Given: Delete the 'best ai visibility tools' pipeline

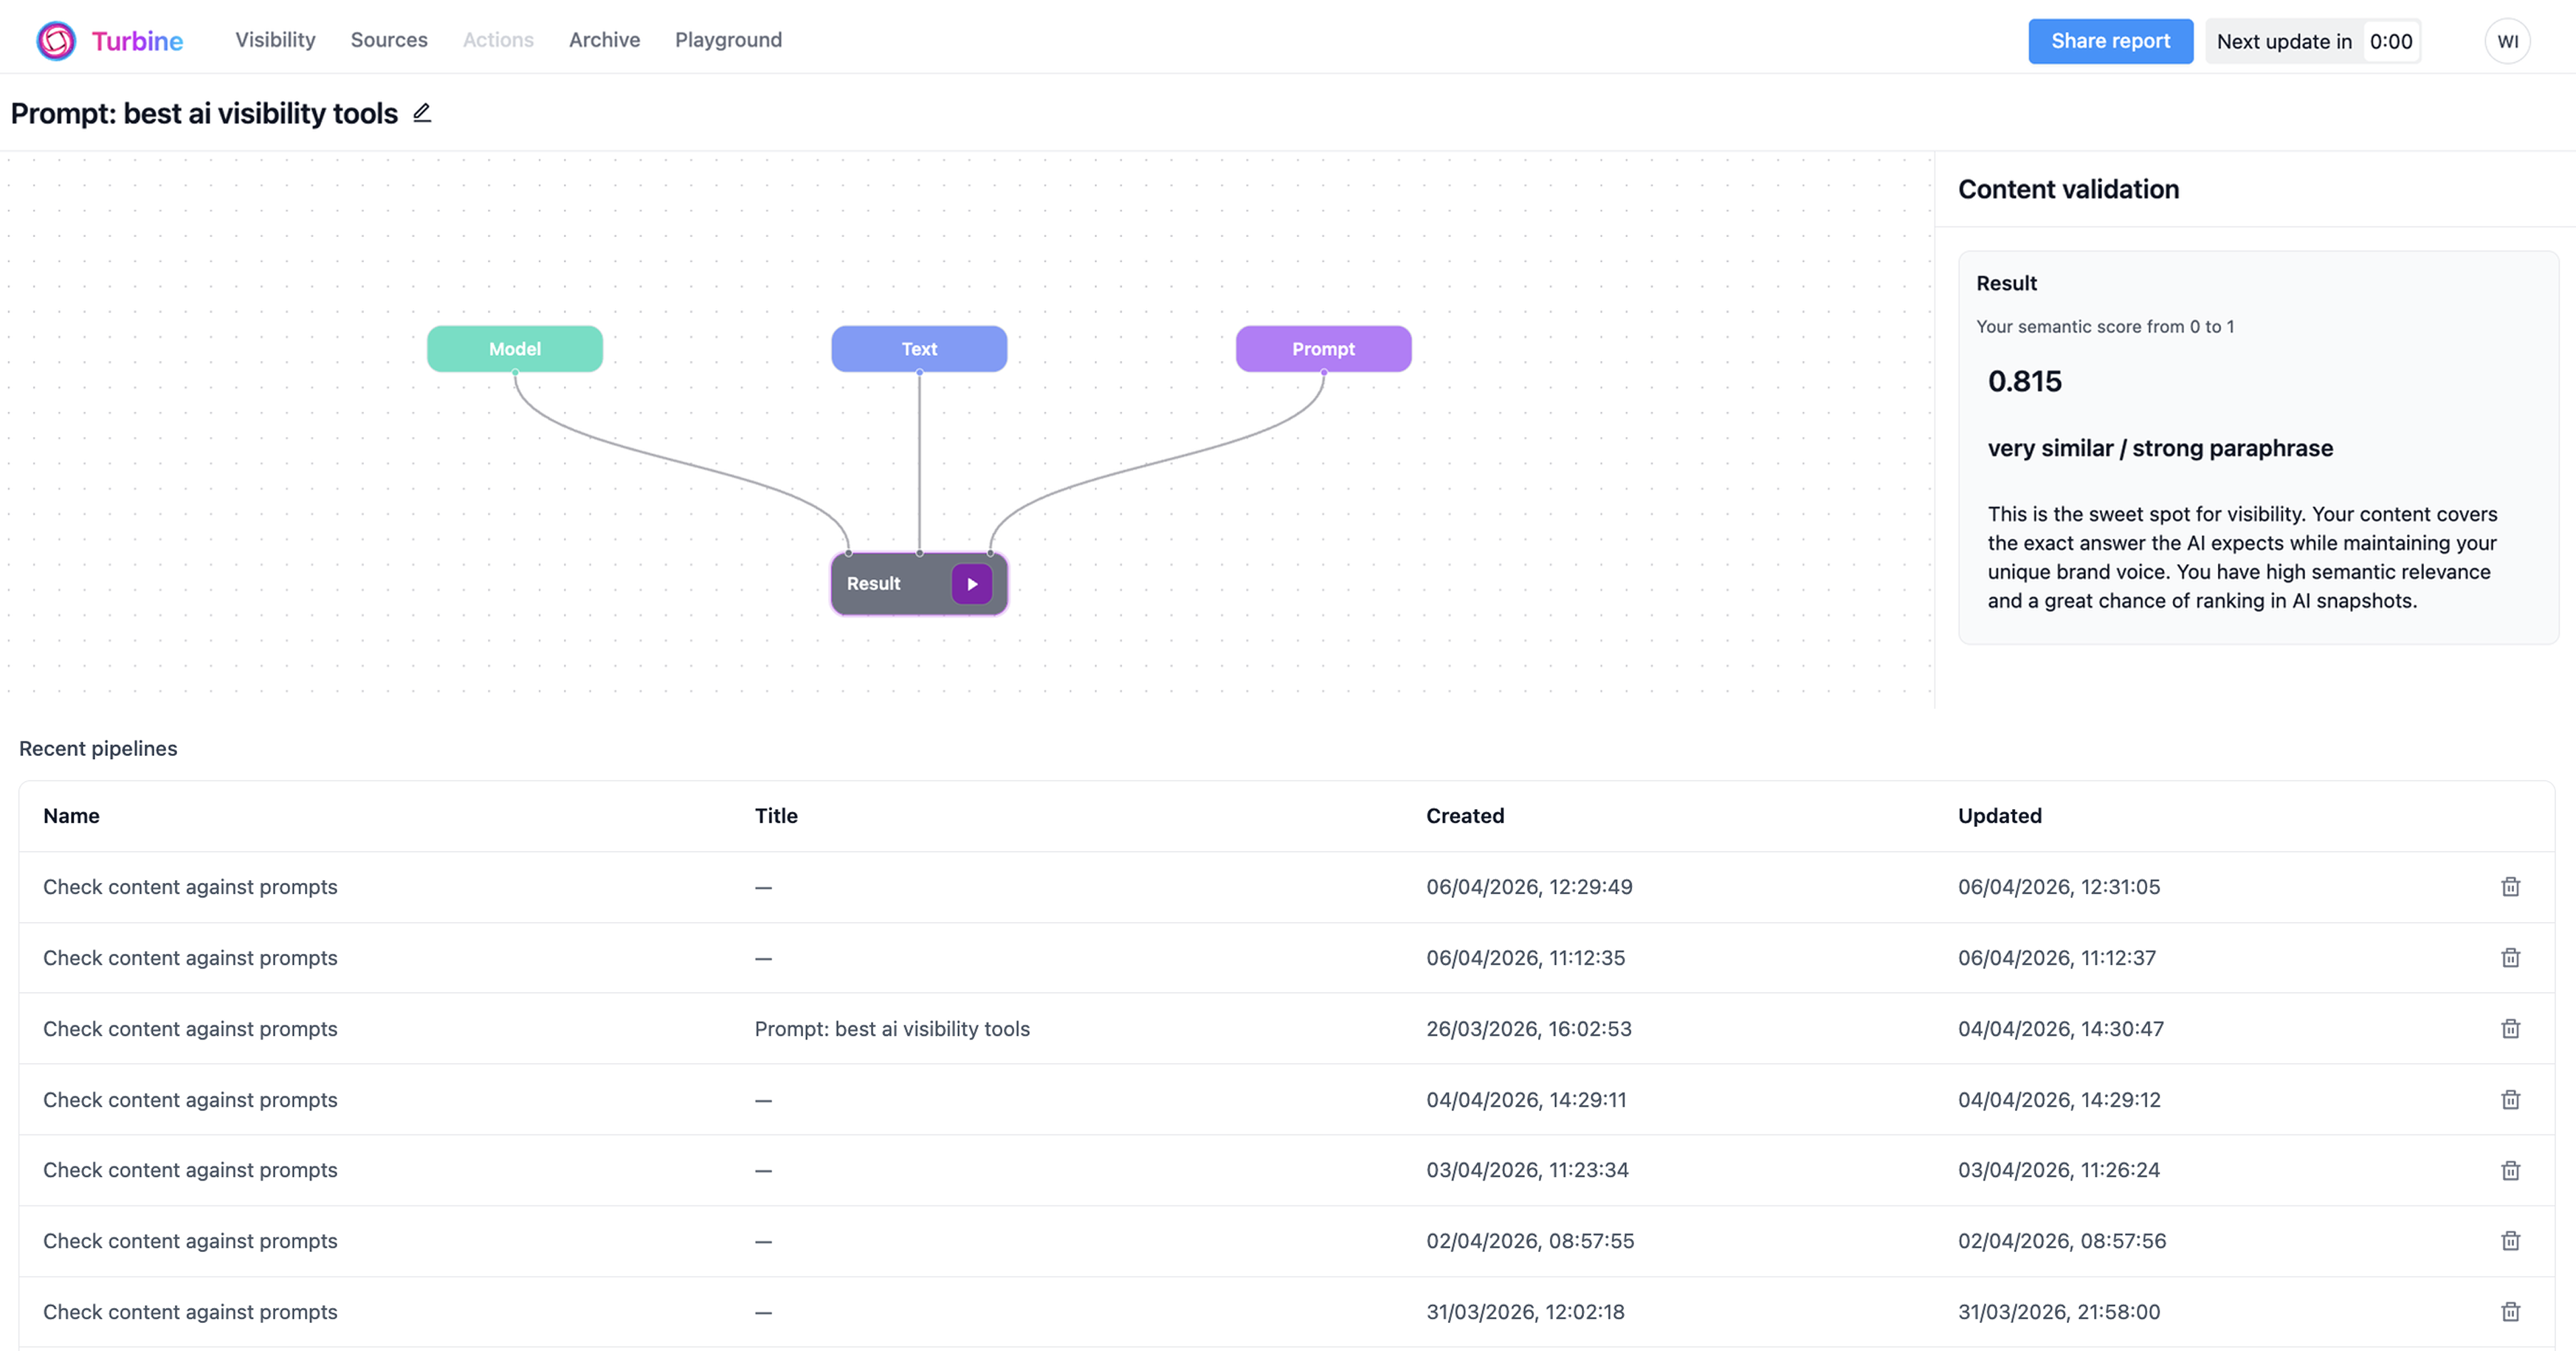Looking at the screenshot, I should (2510, 1029).
